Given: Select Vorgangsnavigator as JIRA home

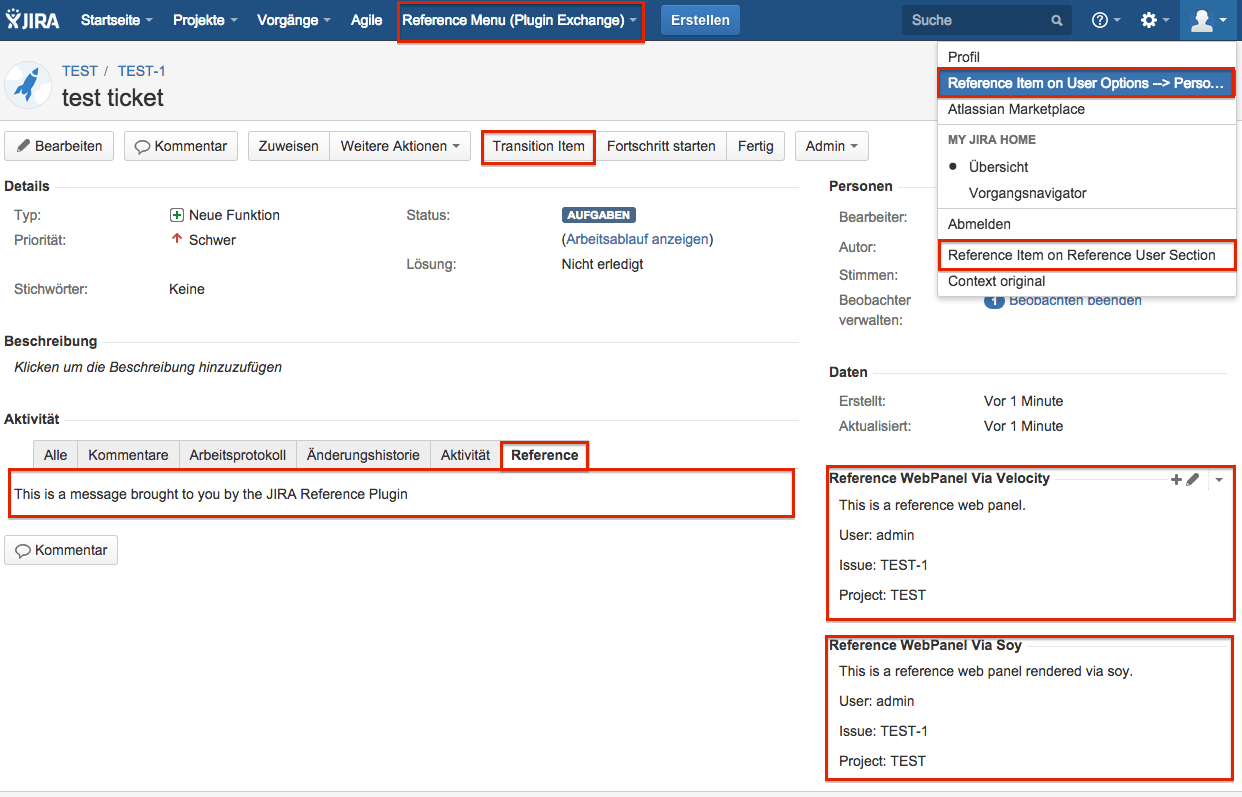Looking at the screenshot, I should [x=1087, y=193].
